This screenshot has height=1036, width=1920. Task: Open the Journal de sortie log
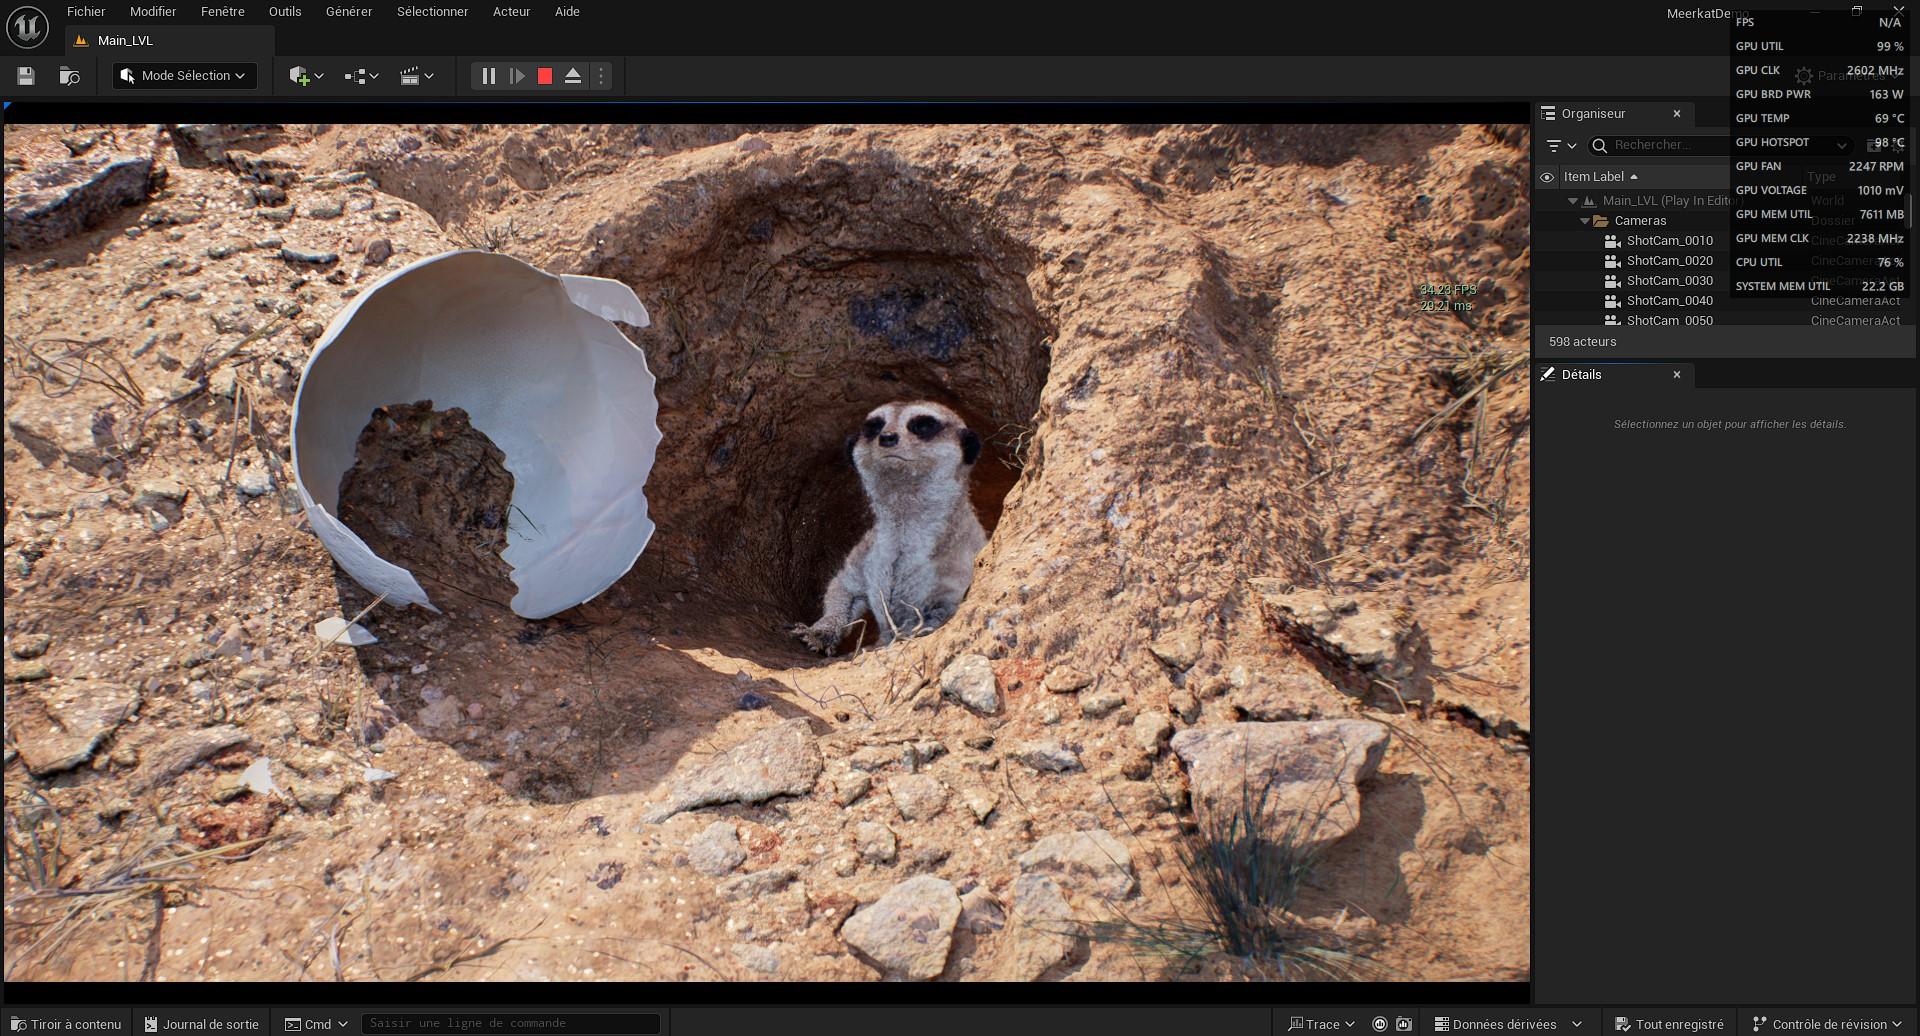click(x=202, y=1024)
